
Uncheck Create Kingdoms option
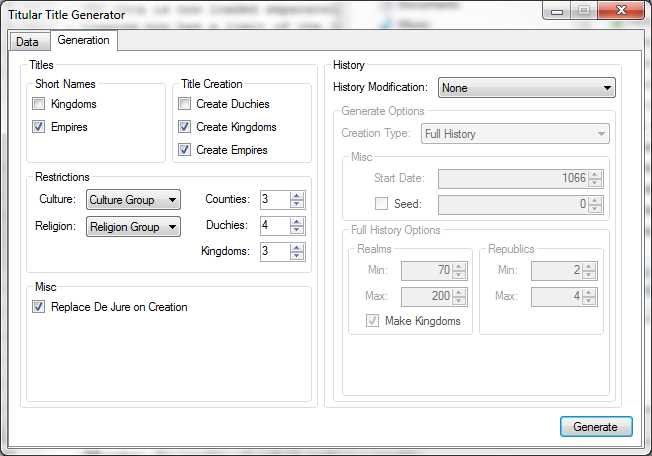coord(184,127)
